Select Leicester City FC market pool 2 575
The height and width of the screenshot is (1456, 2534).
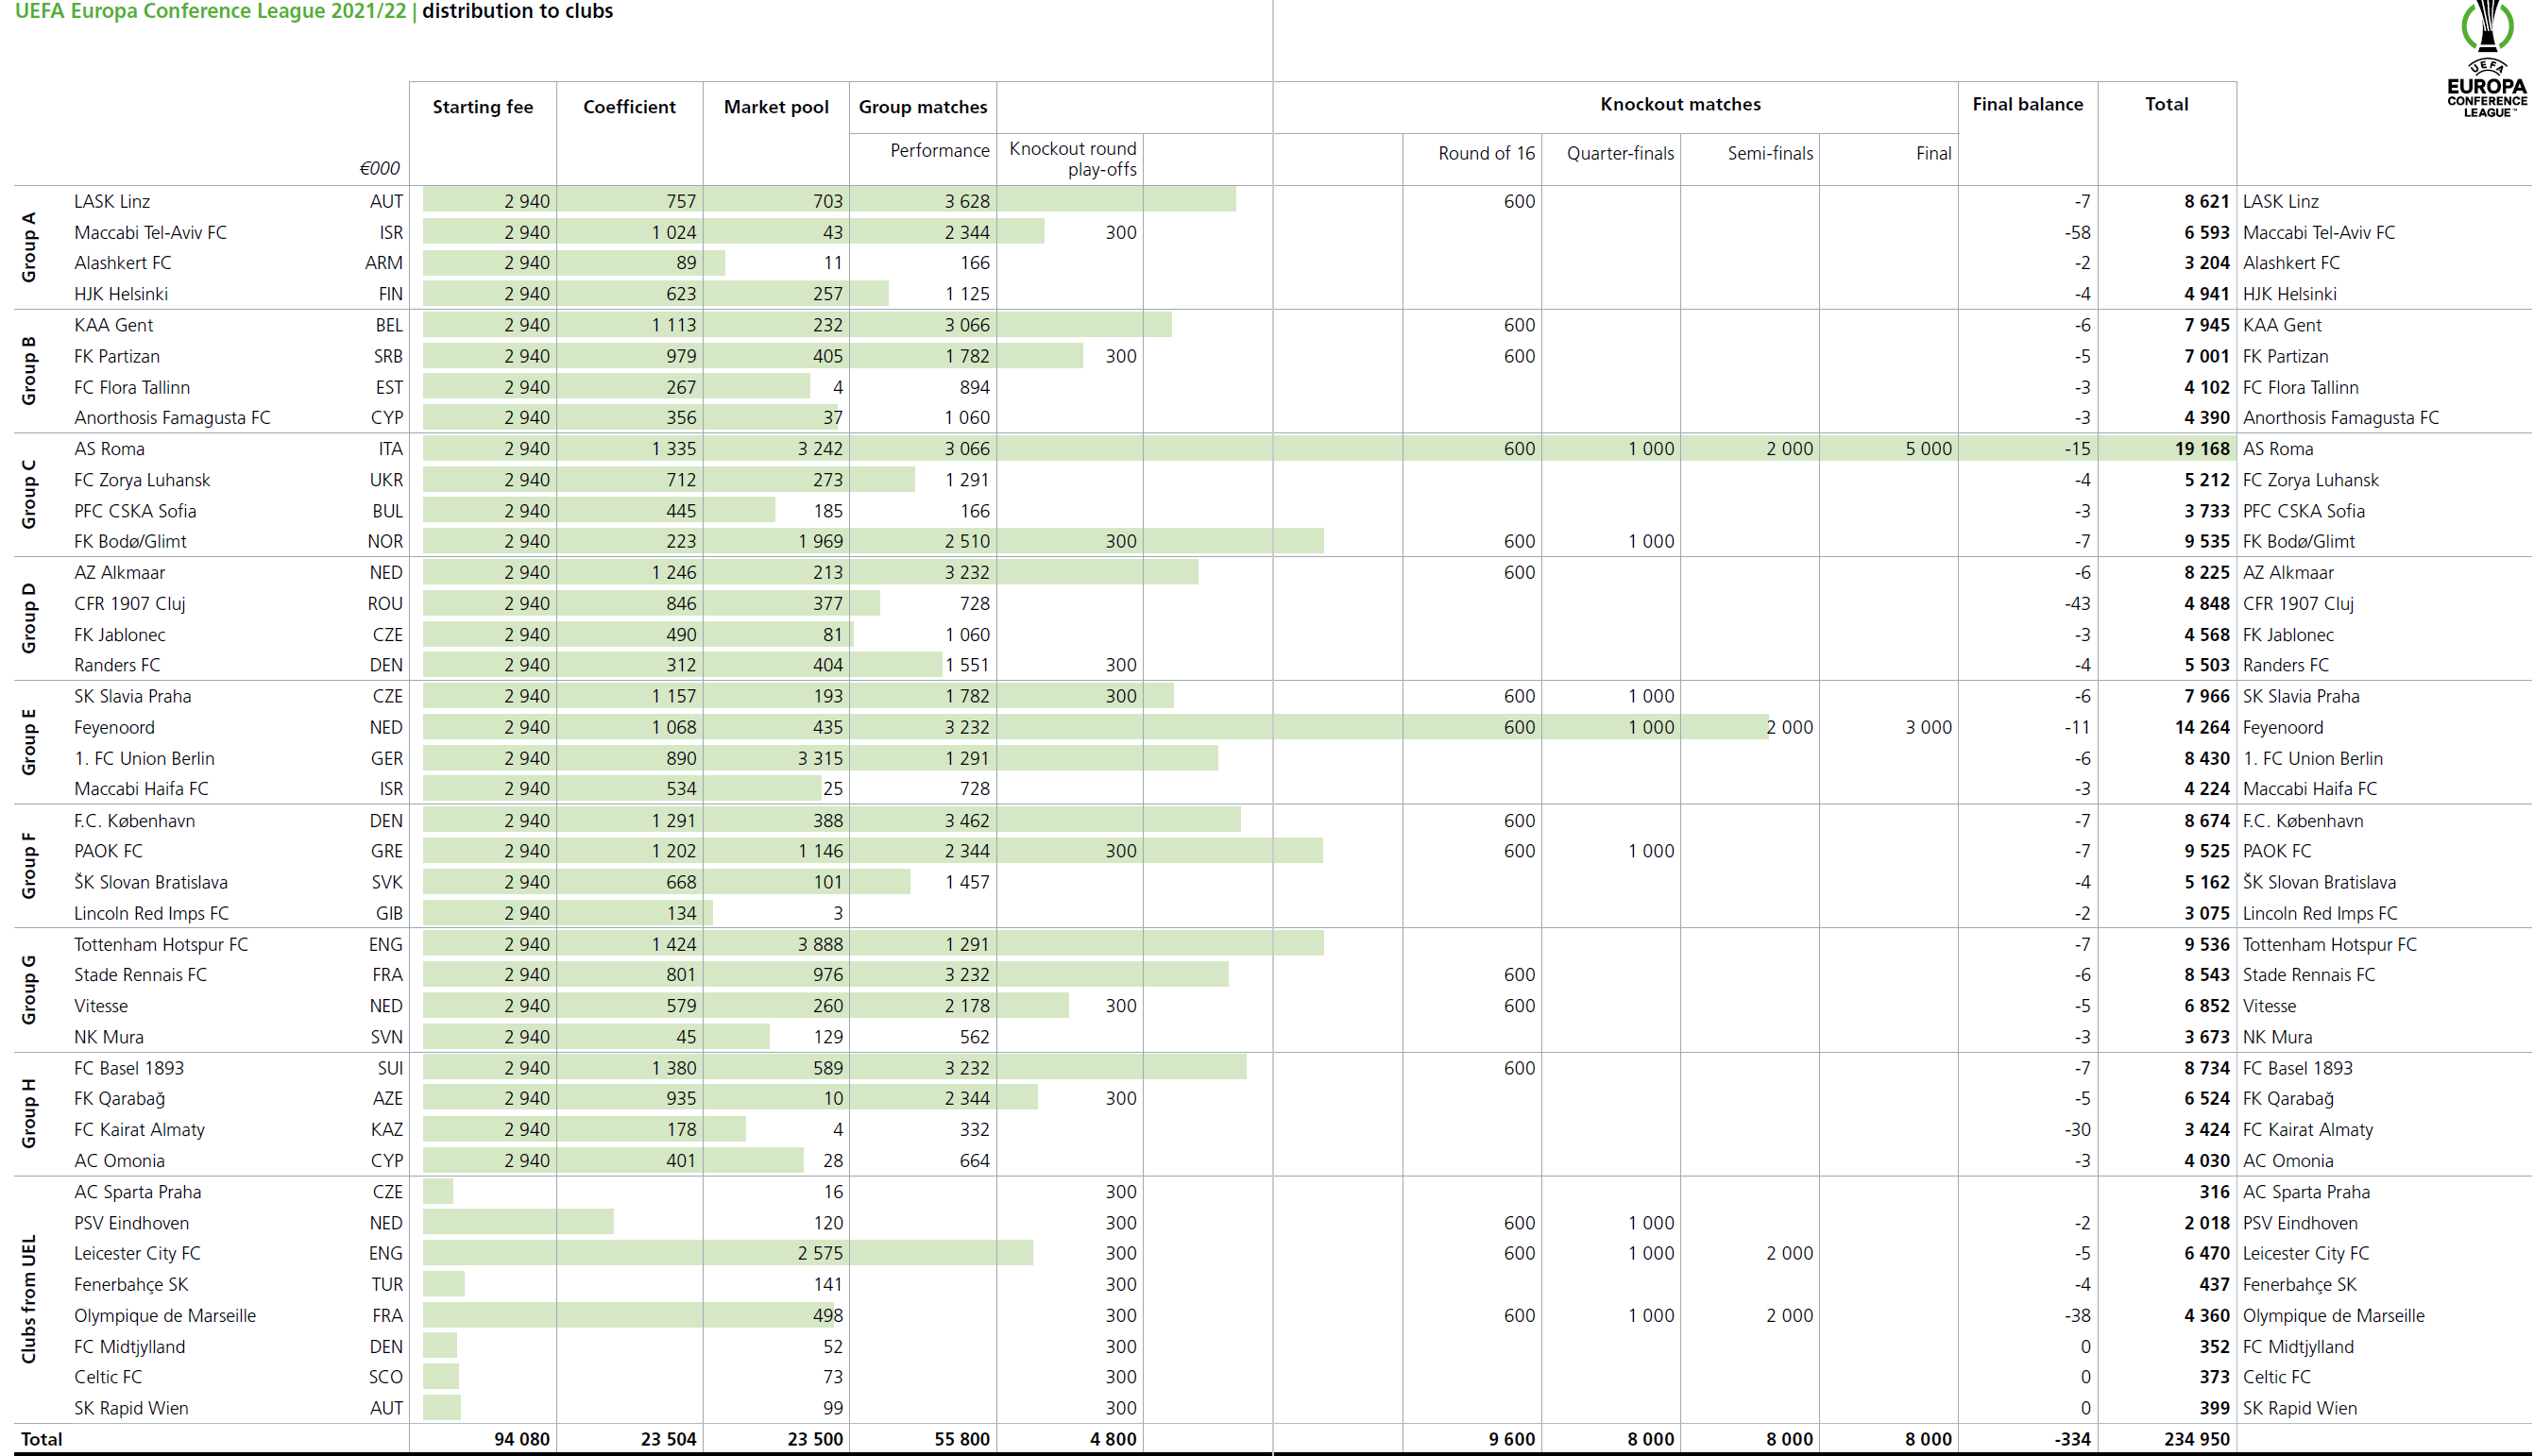click(820, 1253)
